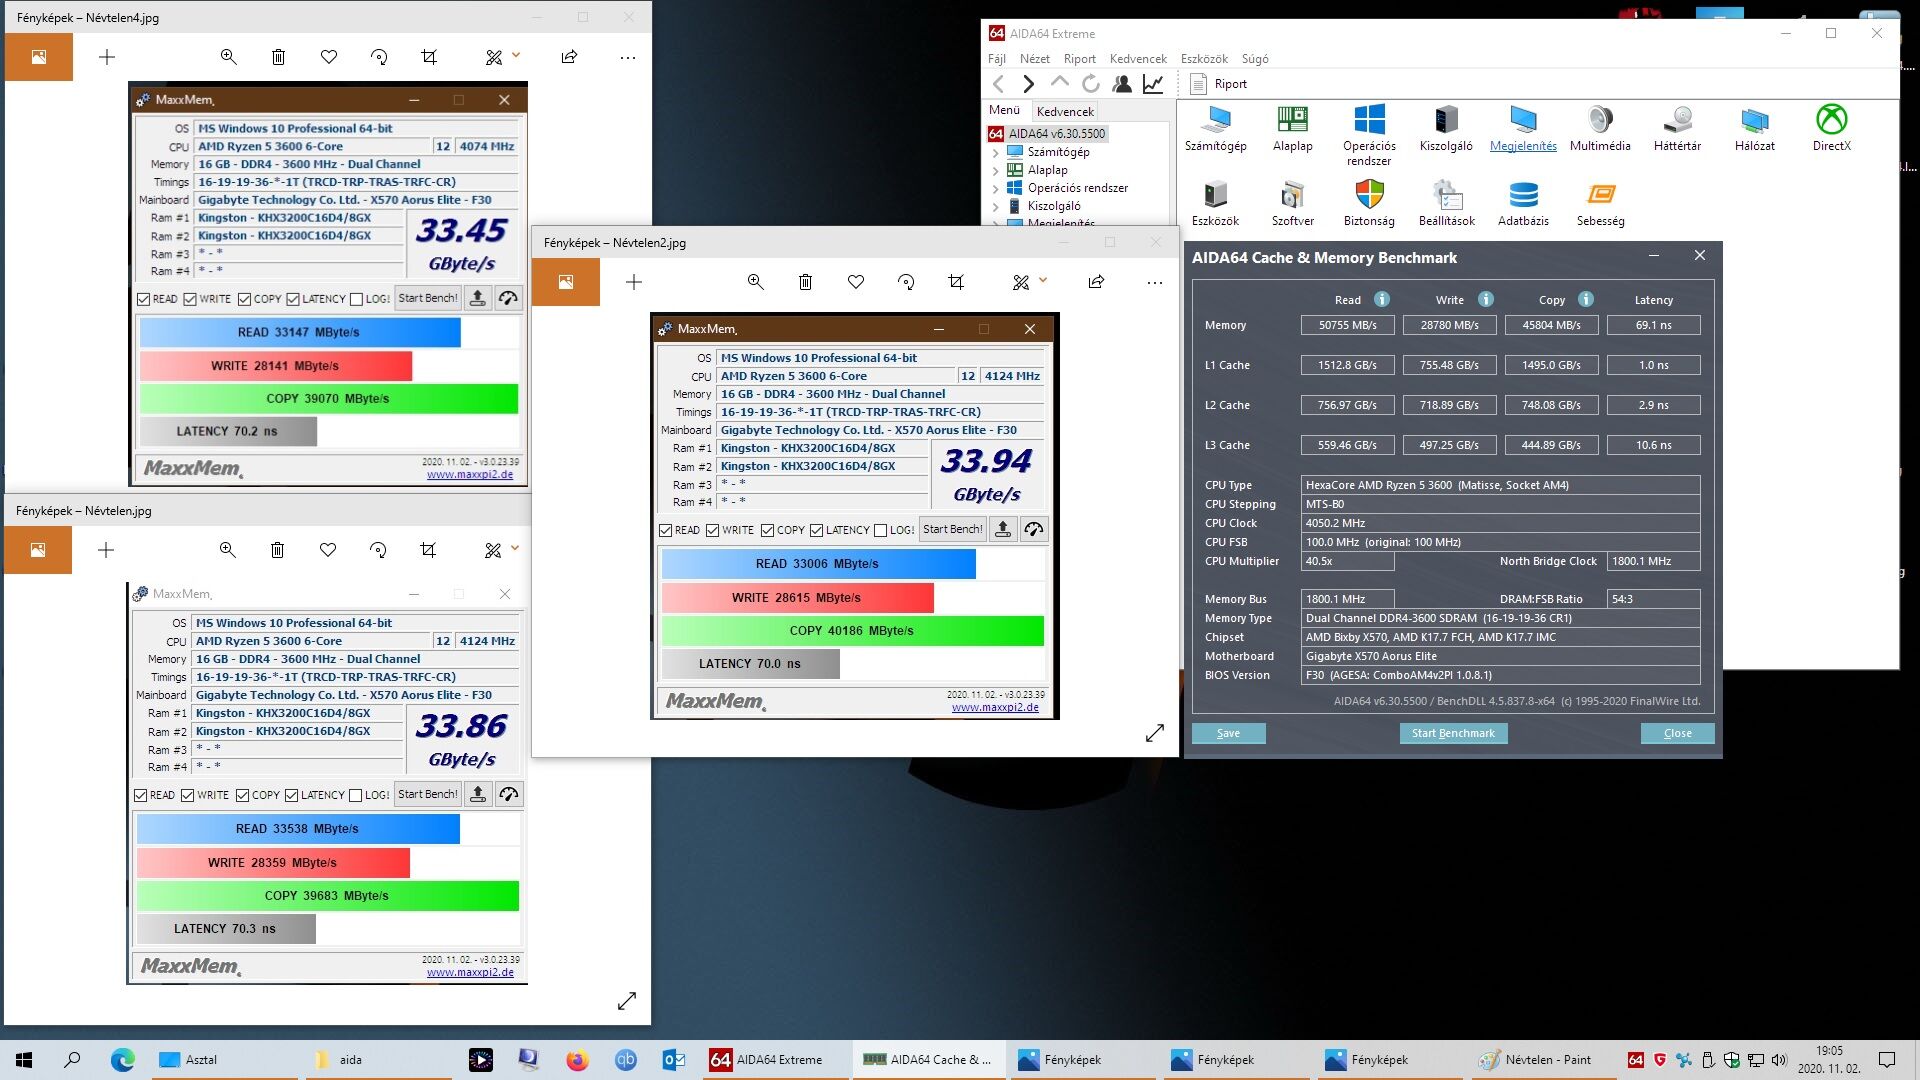Open more options ellipsis in Névtelen4.jpg window
The width and height of the screenshot is (1920, 1080).
(x=628, y=58)
